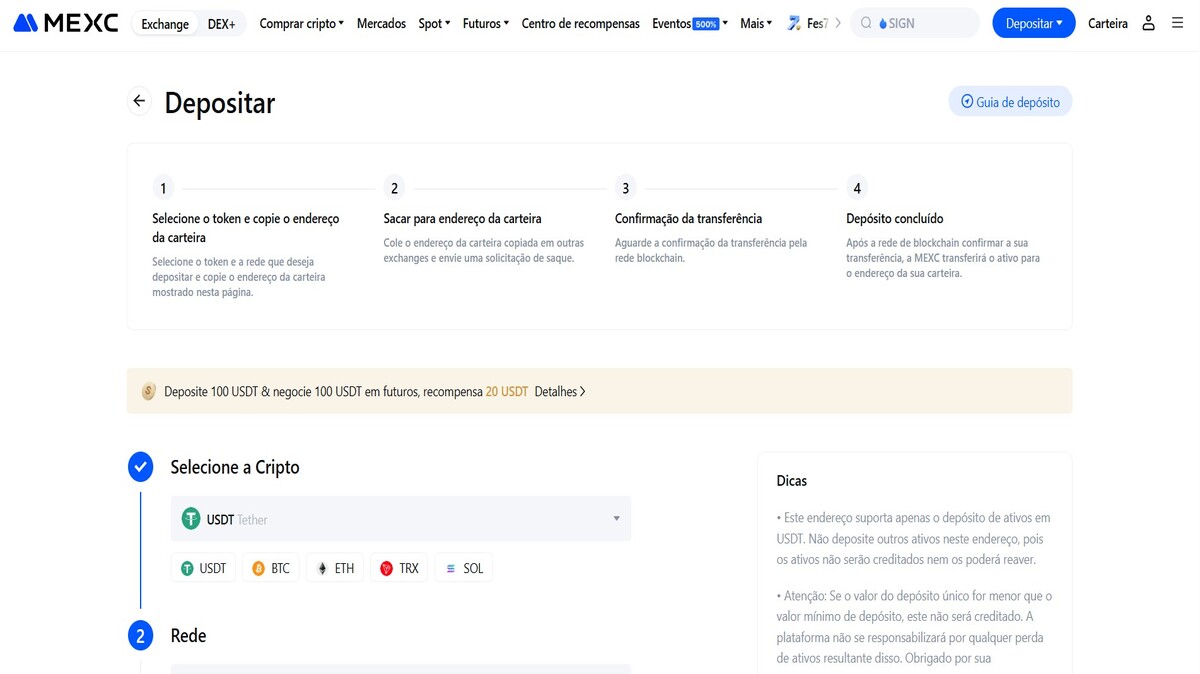
Task: Click the MEXC logo
Action: pyautogui.click(x=66, y=23)
